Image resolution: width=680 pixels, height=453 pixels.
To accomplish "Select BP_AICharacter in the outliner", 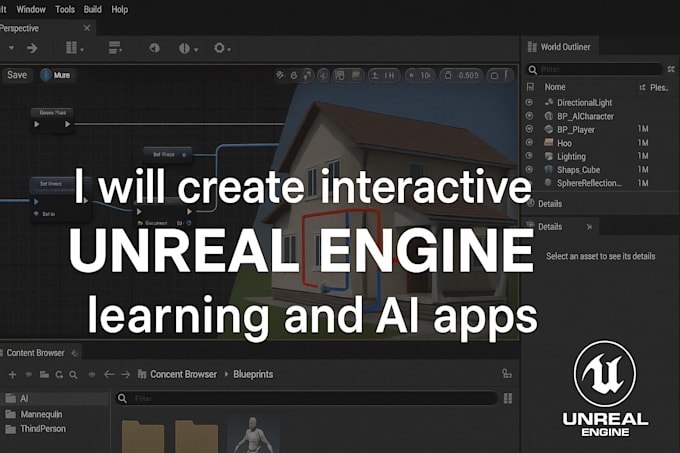I will tap(585, 116).
